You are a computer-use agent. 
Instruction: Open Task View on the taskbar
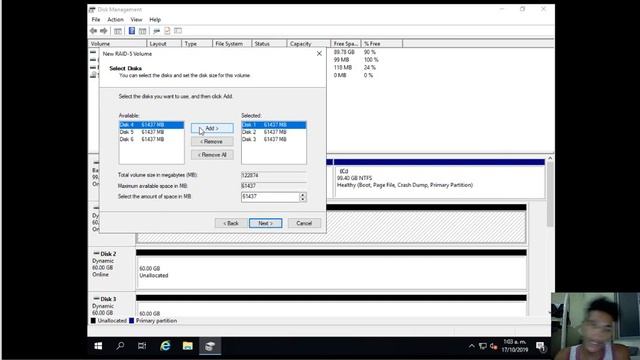click(x=142, y=346)
